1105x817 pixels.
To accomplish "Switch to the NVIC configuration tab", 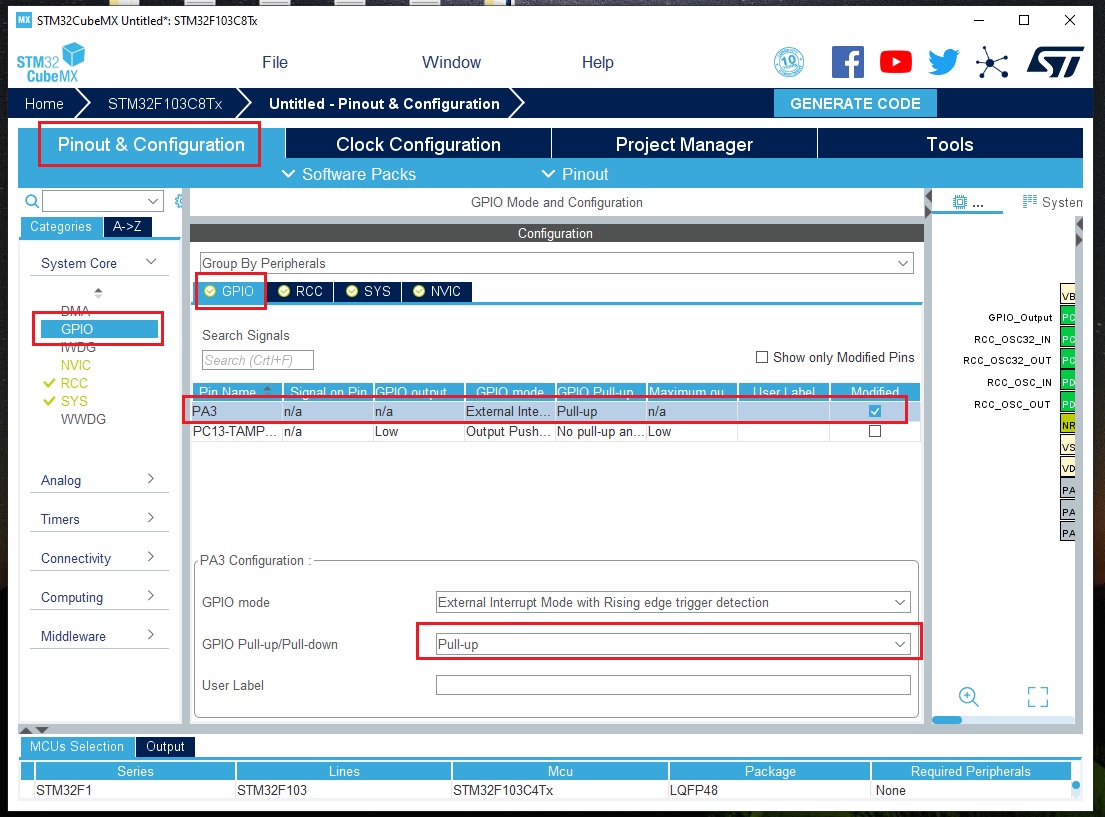I will pyautogui.click(x=437, y=291).
